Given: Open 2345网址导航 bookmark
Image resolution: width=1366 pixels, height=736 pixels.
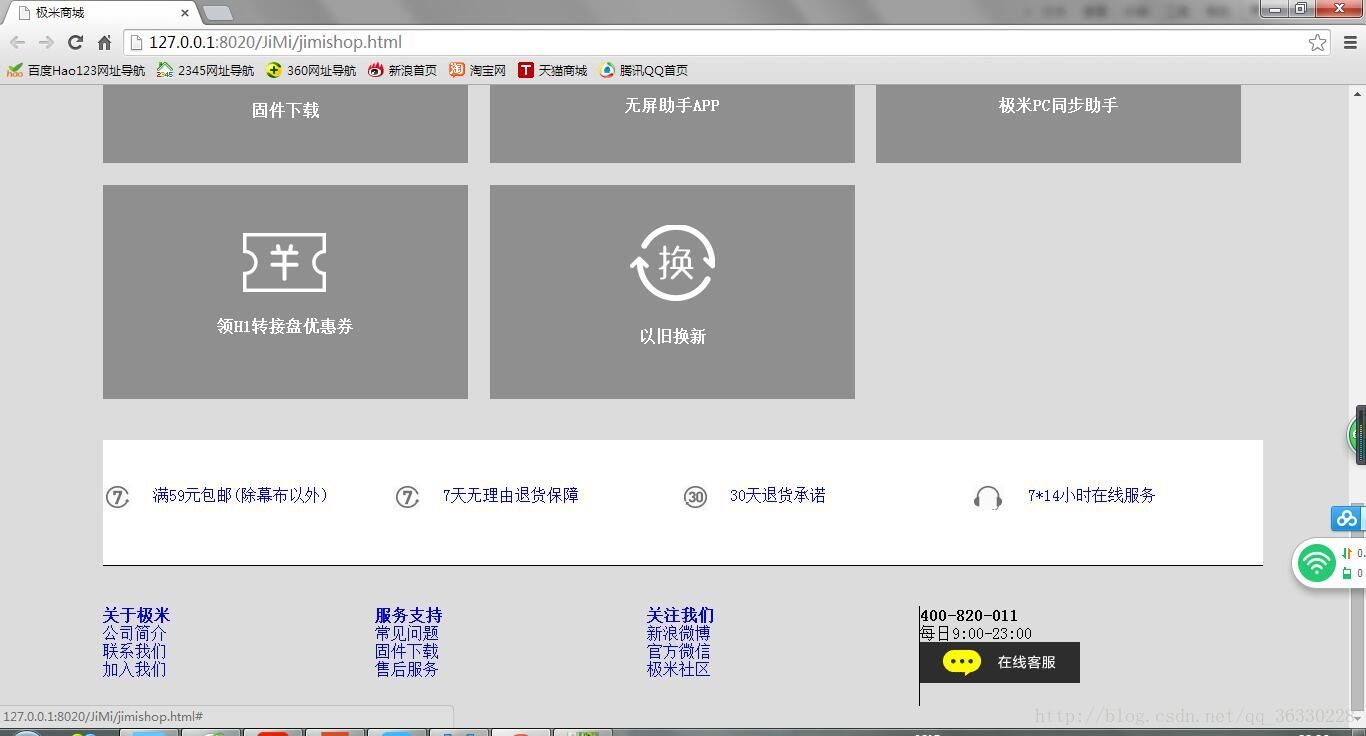Looking at the screenshot, I should tap(206, 70).
